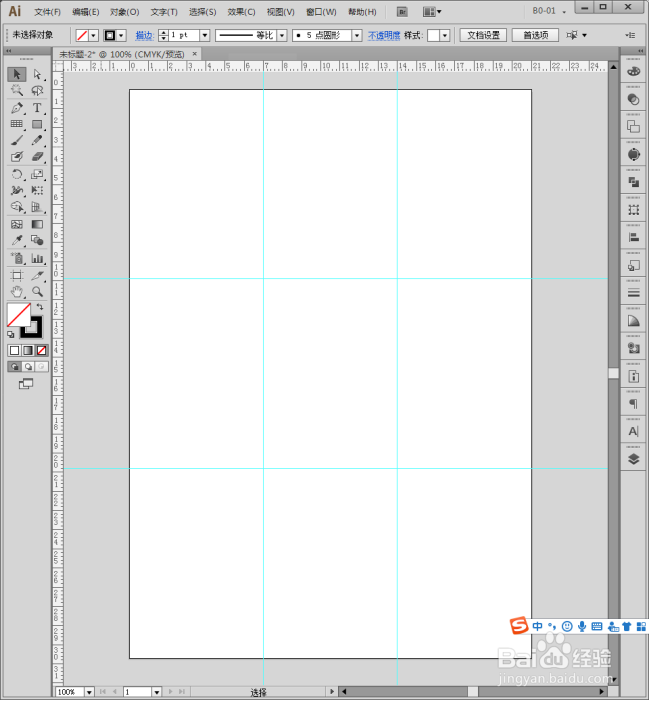The height and width of the screenshot is (701, 649).
Task: Open stroke weight dropdown next to 1 pt
Action: (x=205, y=35)
